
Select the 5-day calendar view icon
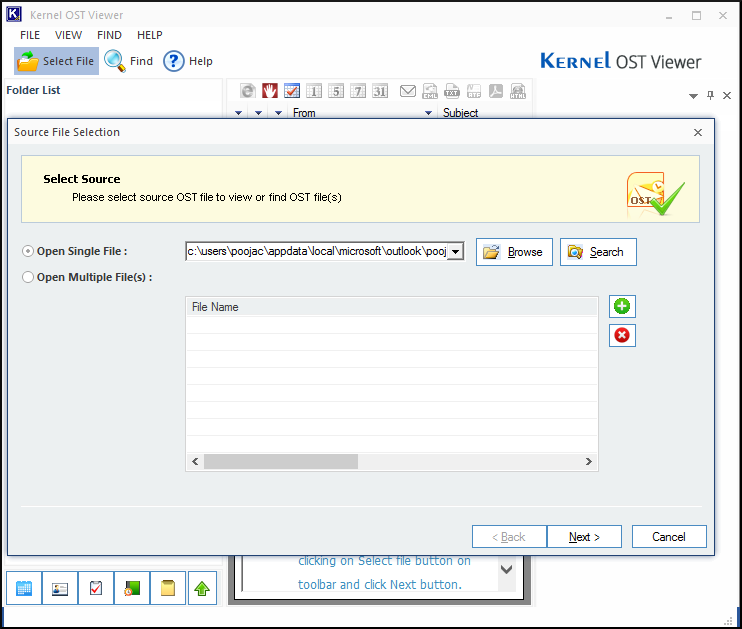[336, 91]
